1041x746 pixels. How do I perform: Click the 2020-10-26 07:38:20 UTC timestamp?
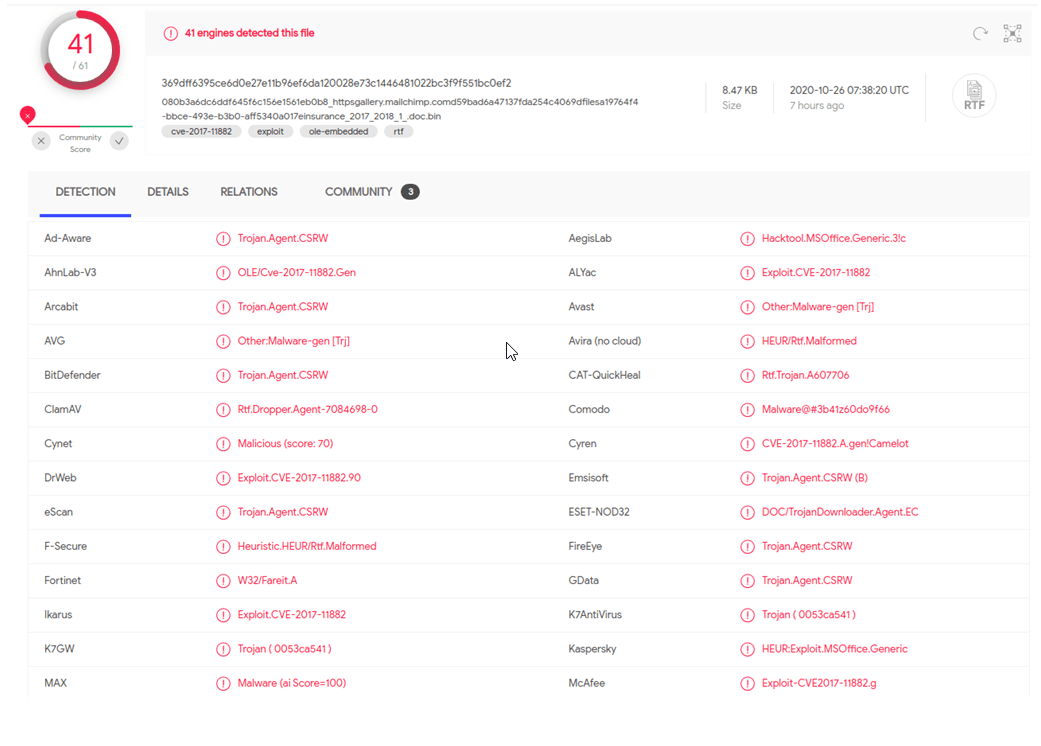849,90
